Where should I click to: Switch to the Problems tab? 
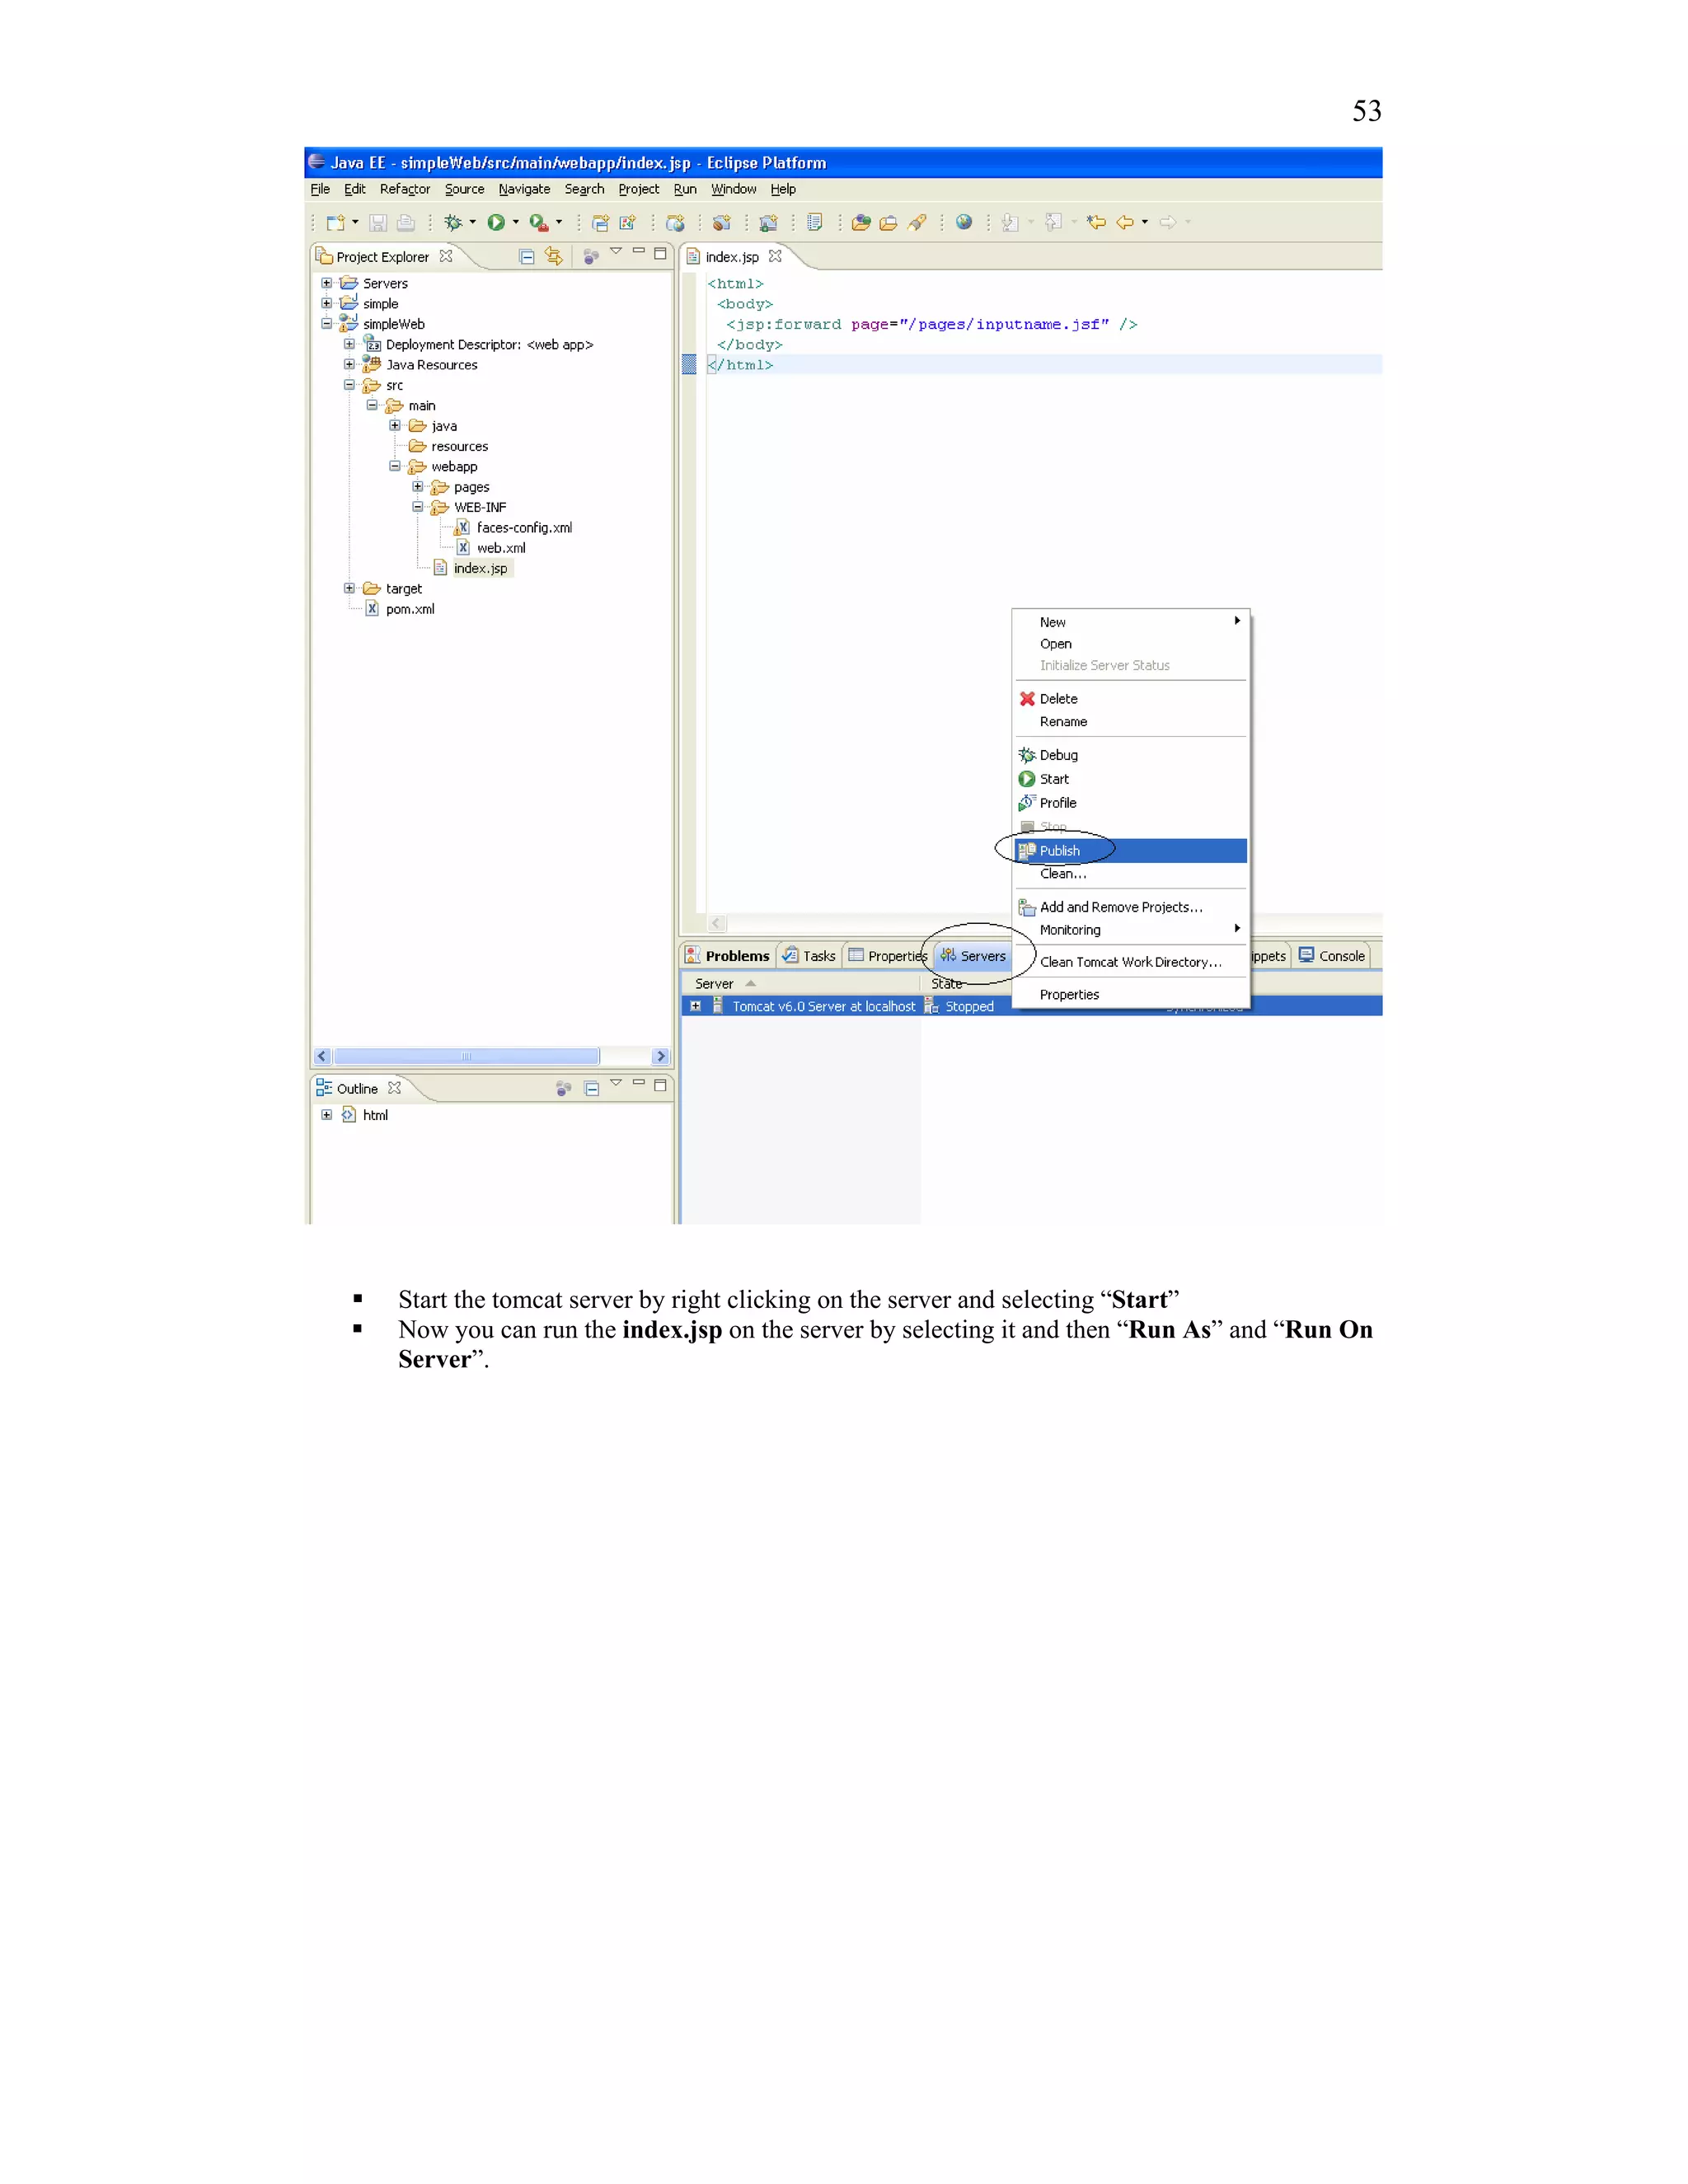[728, 956]
